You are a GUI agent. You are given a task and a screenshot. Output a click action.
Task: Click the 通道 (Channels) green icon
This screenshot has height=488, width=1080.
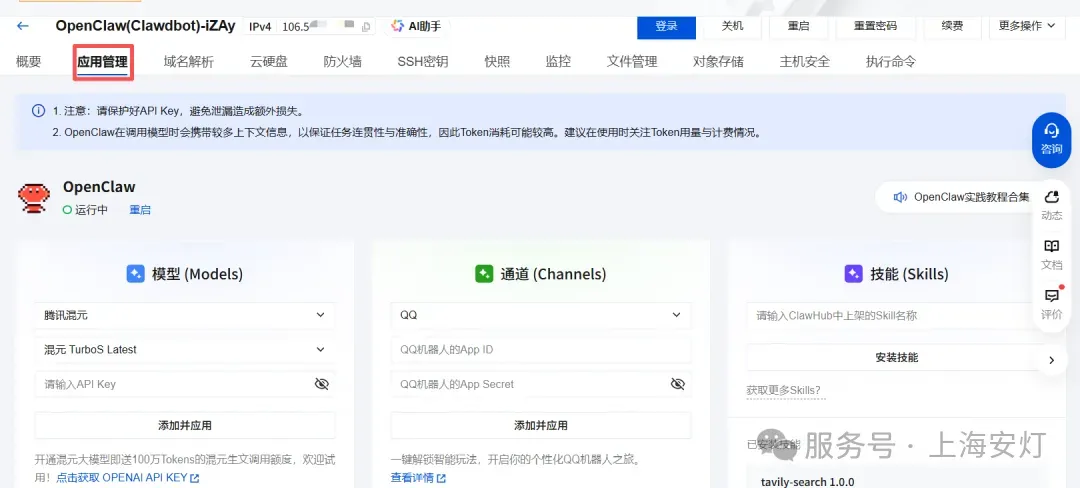pyautogui.click(x=484, y=274)
